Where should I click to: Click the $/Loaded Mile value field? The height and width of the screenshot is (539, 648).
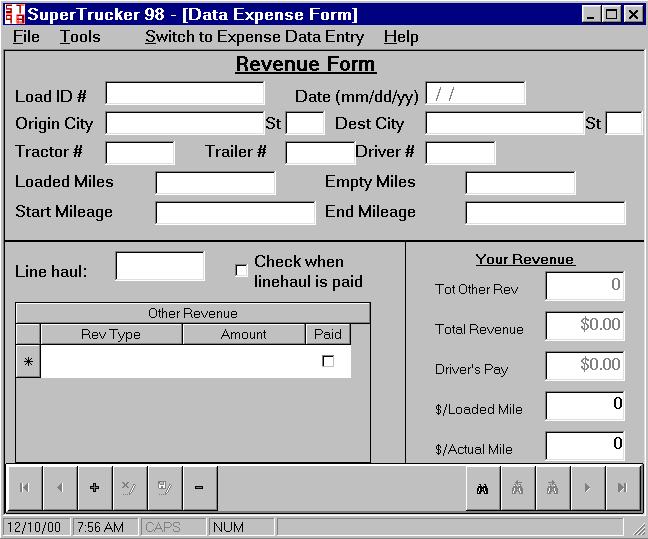pyautogui.click(x=585, y=405)
